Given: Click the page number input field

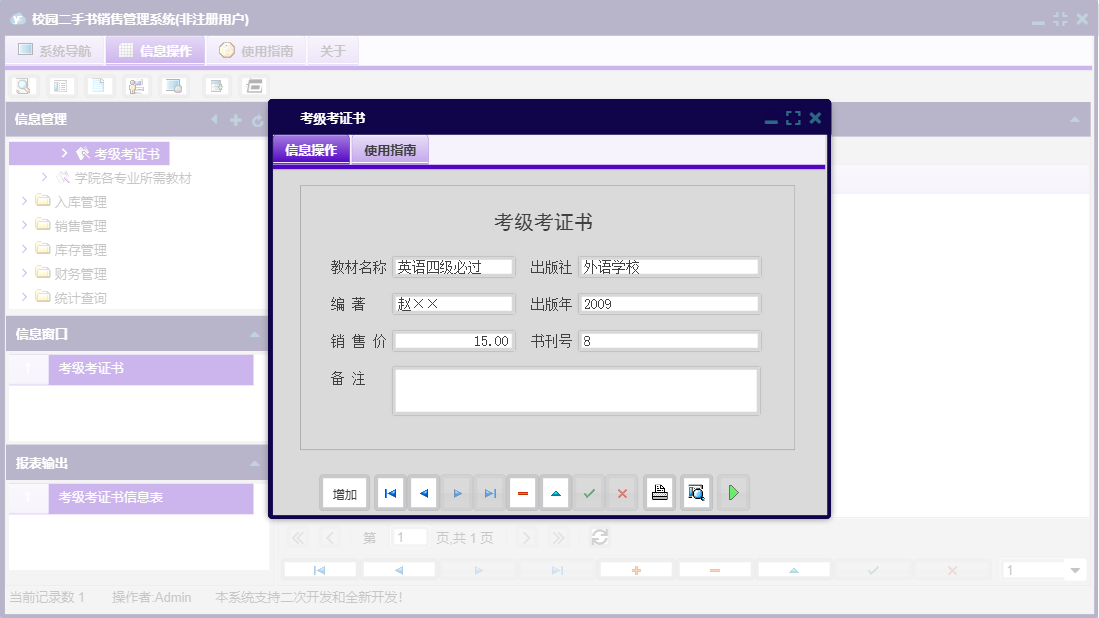Looking at the screenshot, I should click(409, 537).
